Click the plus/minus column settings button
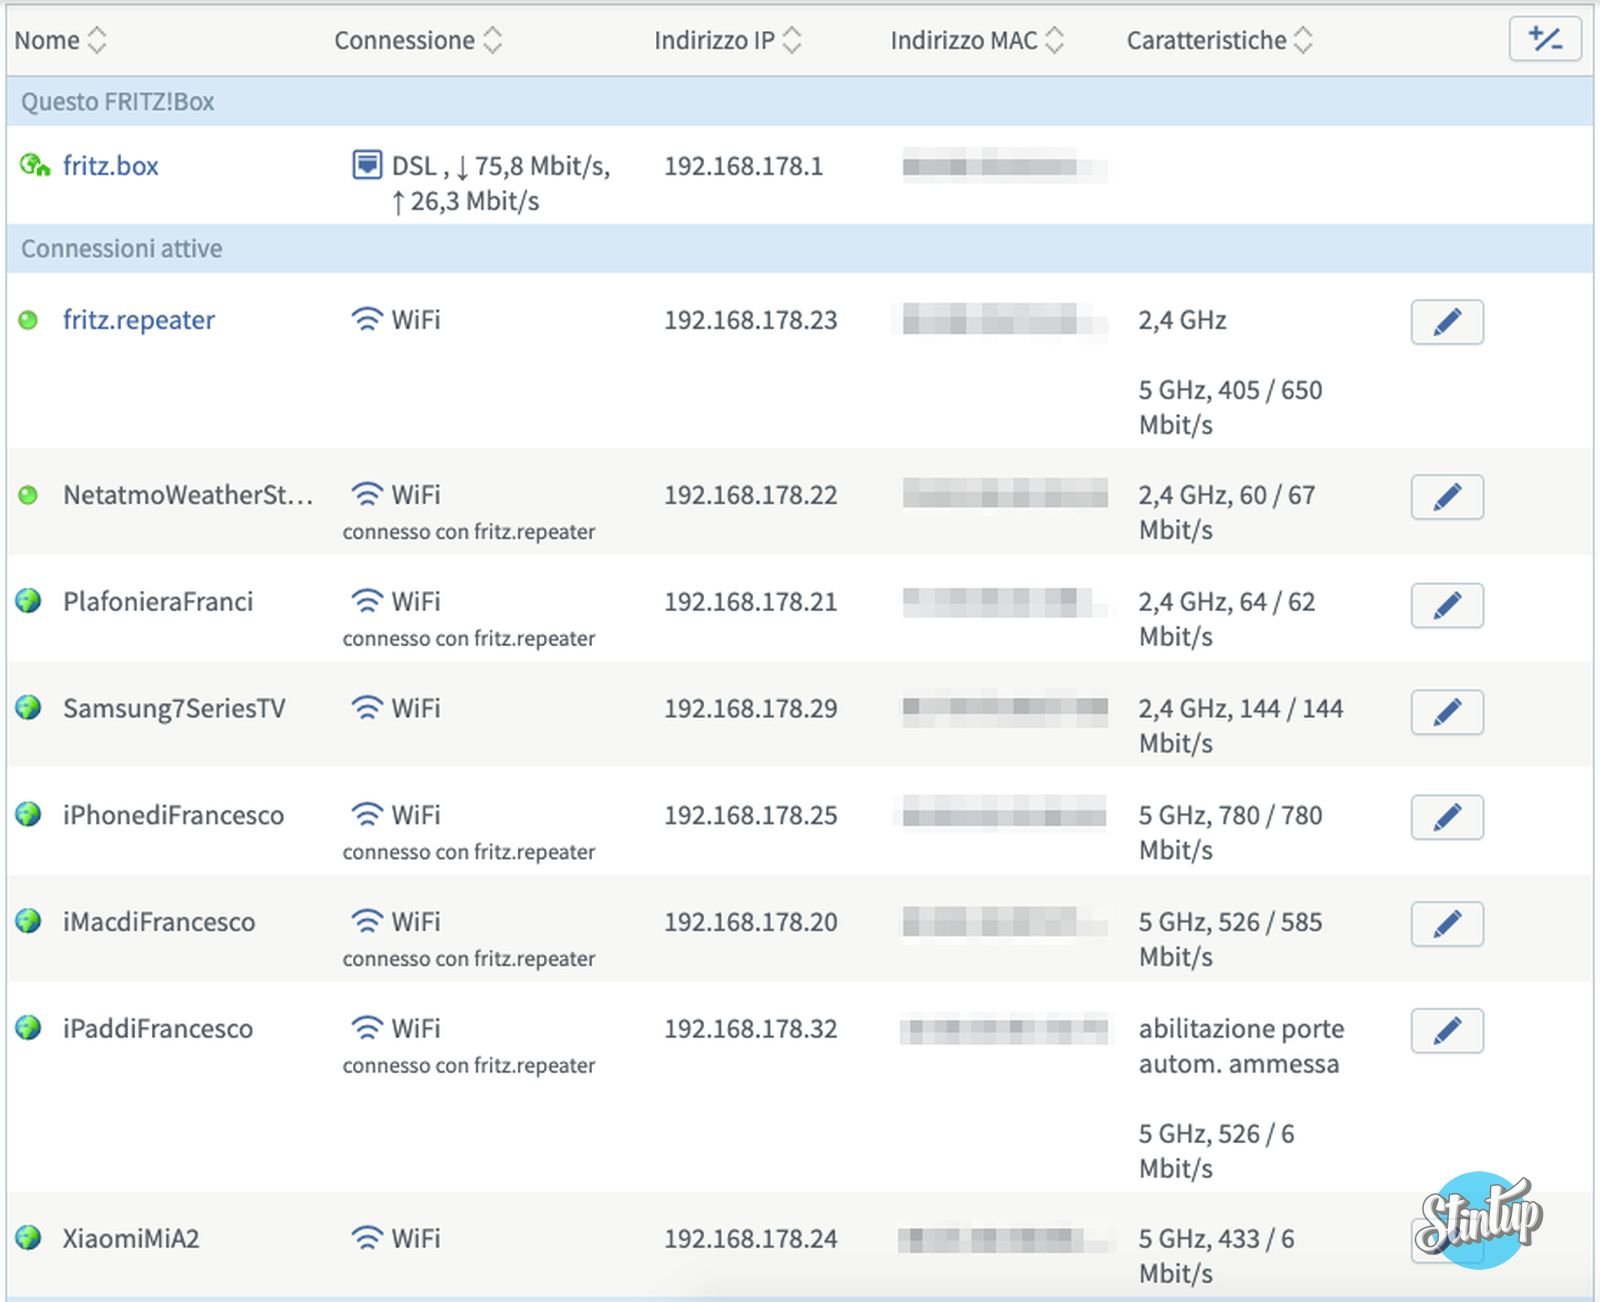1600x1302 pixels. pos(1544,40)
